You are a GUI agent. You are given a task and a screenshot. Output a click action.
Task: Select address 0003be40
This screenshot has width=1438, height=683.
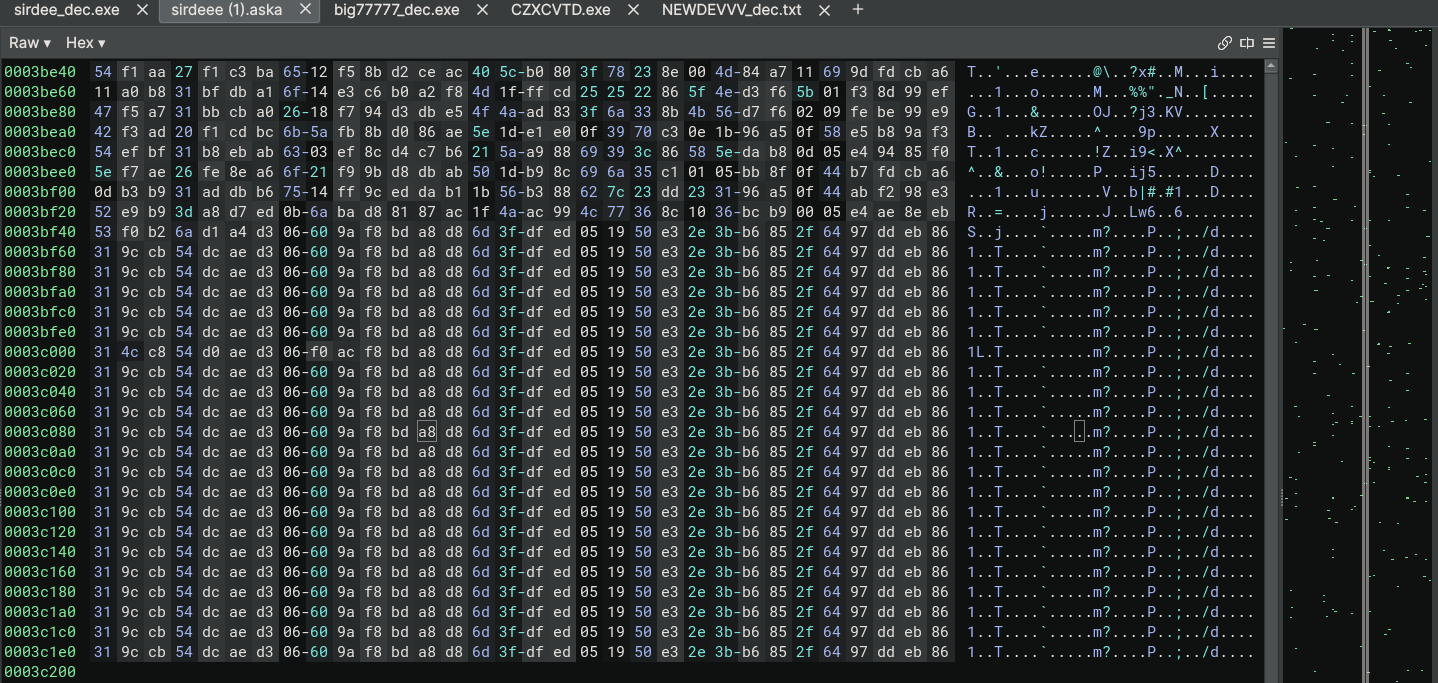point(40,72)
